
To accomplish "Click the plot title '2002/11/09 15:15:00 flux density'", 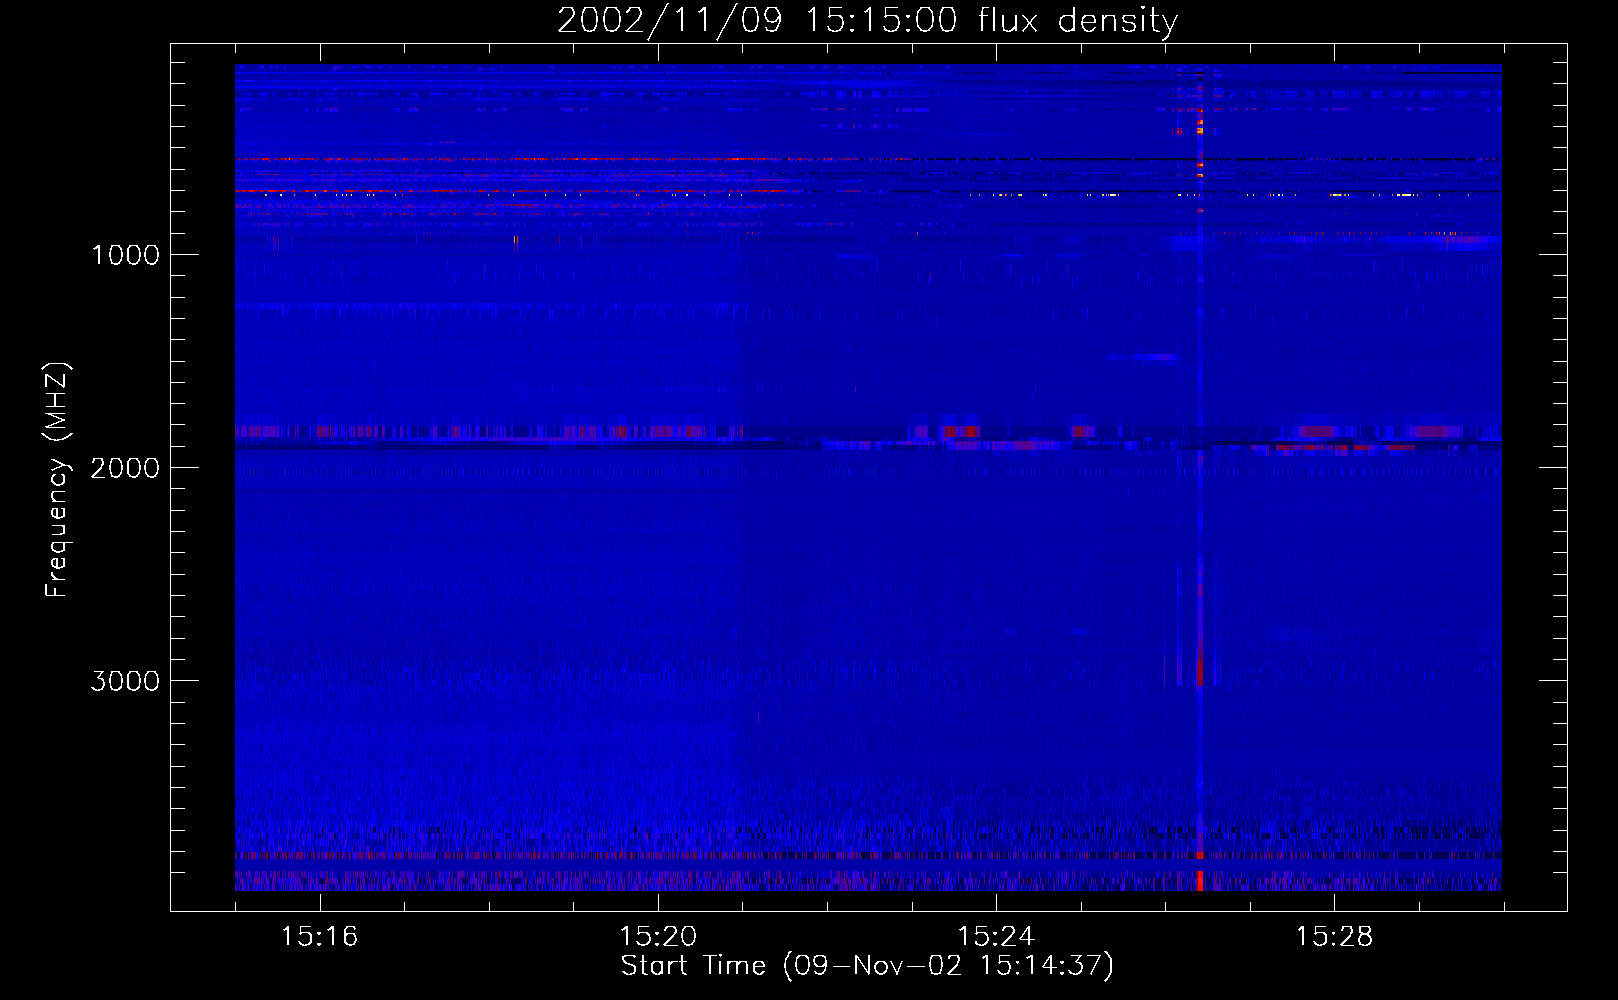I will (867, 20).
